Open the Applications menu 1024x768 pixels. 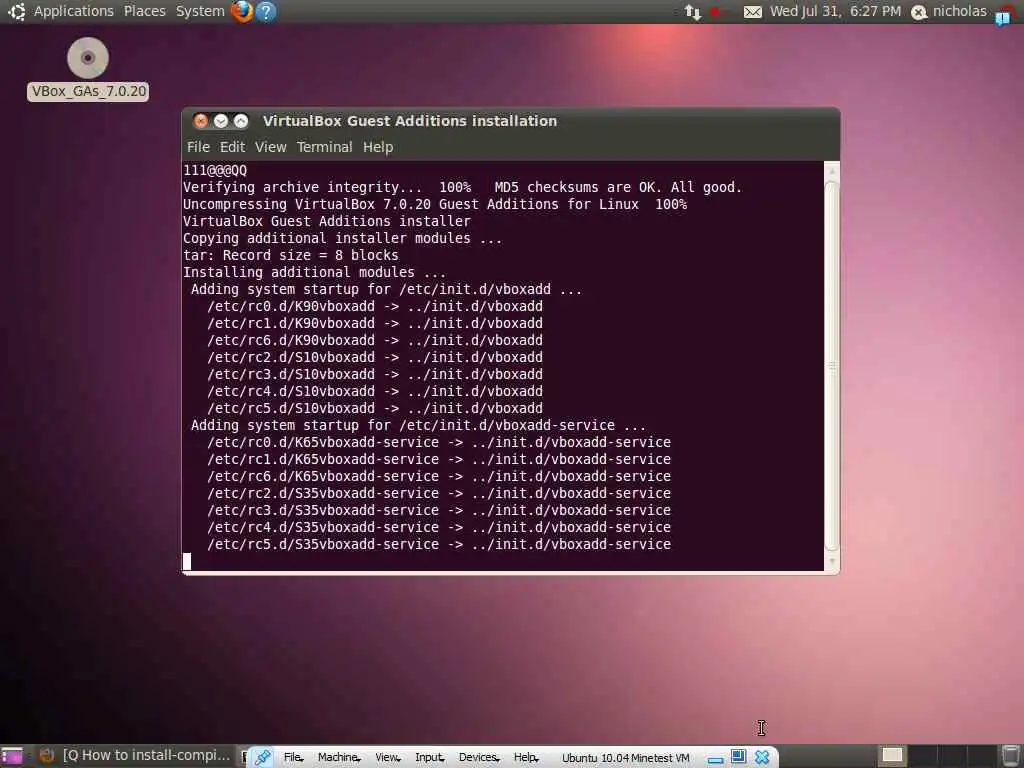coord(74,11)
